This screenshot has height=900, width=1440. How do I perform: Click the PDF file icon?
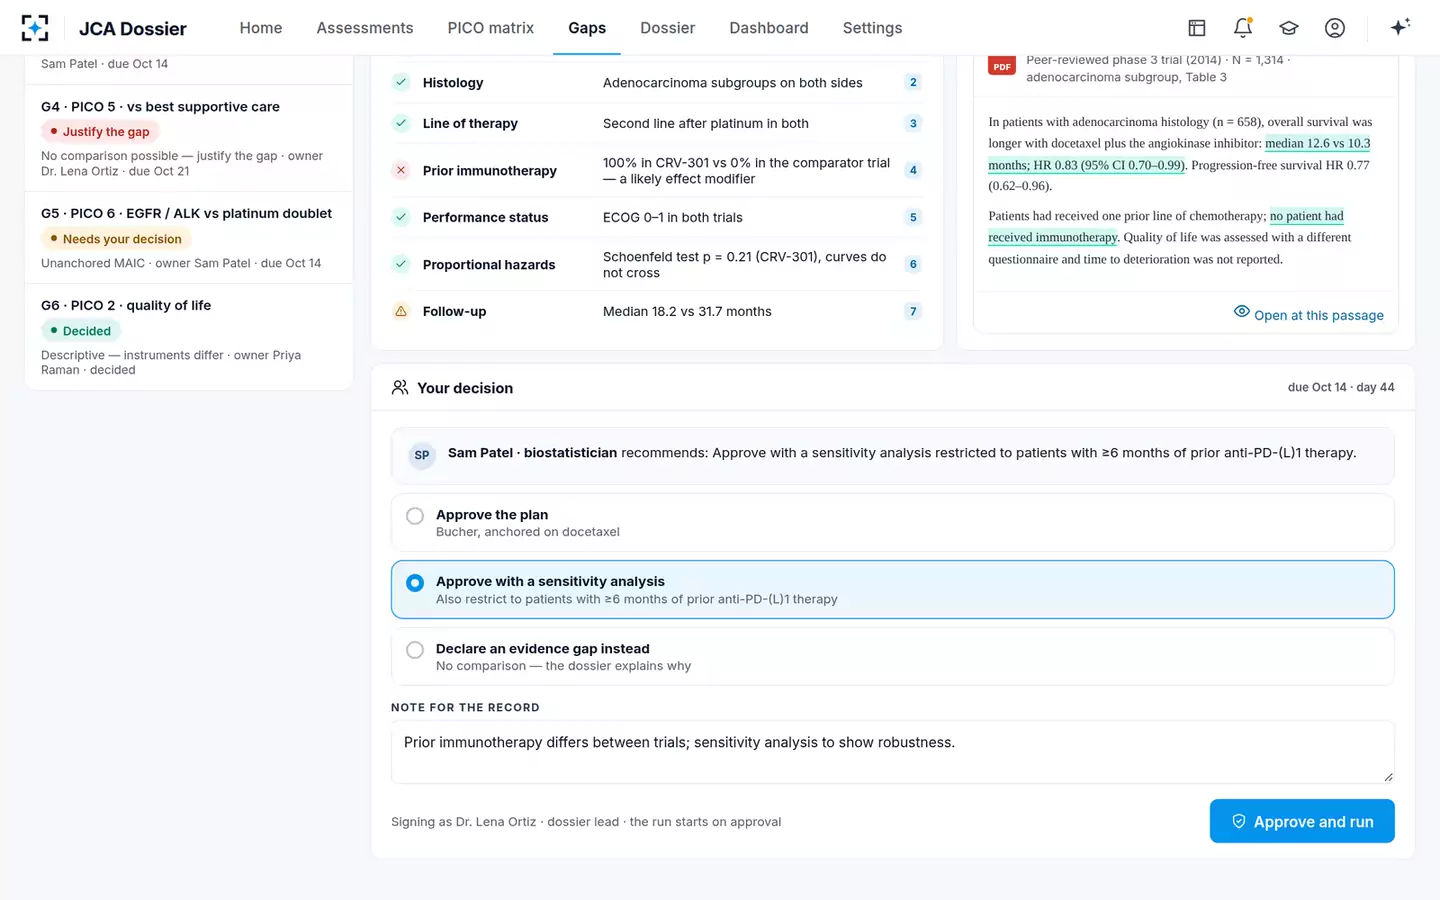click(x=1002, y=66)
